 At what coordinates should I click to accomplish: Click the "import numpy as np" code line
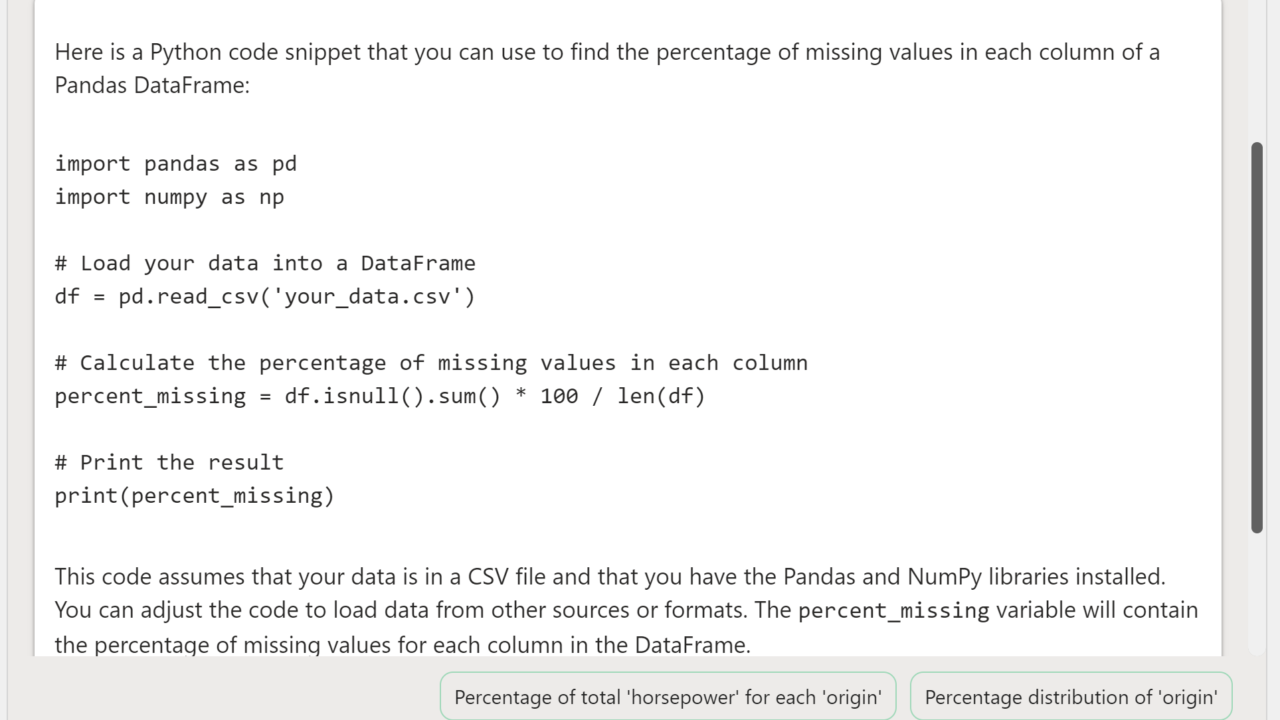pos(169,197)
